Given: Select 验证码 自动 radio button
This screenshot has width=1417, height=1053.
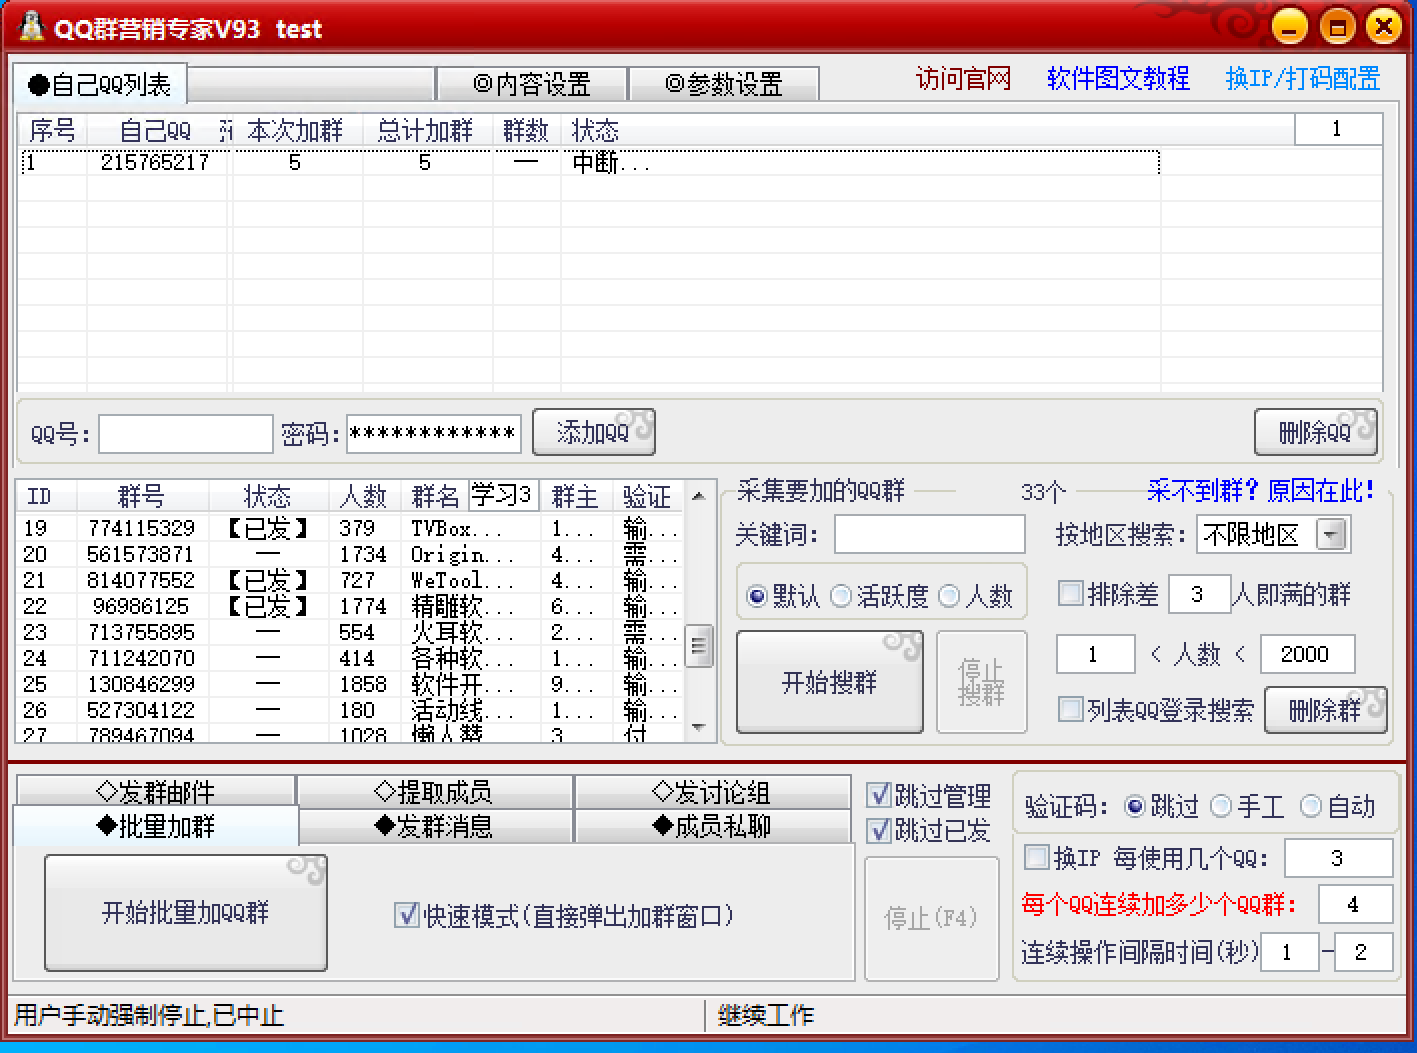Looking at the screenshot, I should pyautogui.click(x=1311, y=806).
